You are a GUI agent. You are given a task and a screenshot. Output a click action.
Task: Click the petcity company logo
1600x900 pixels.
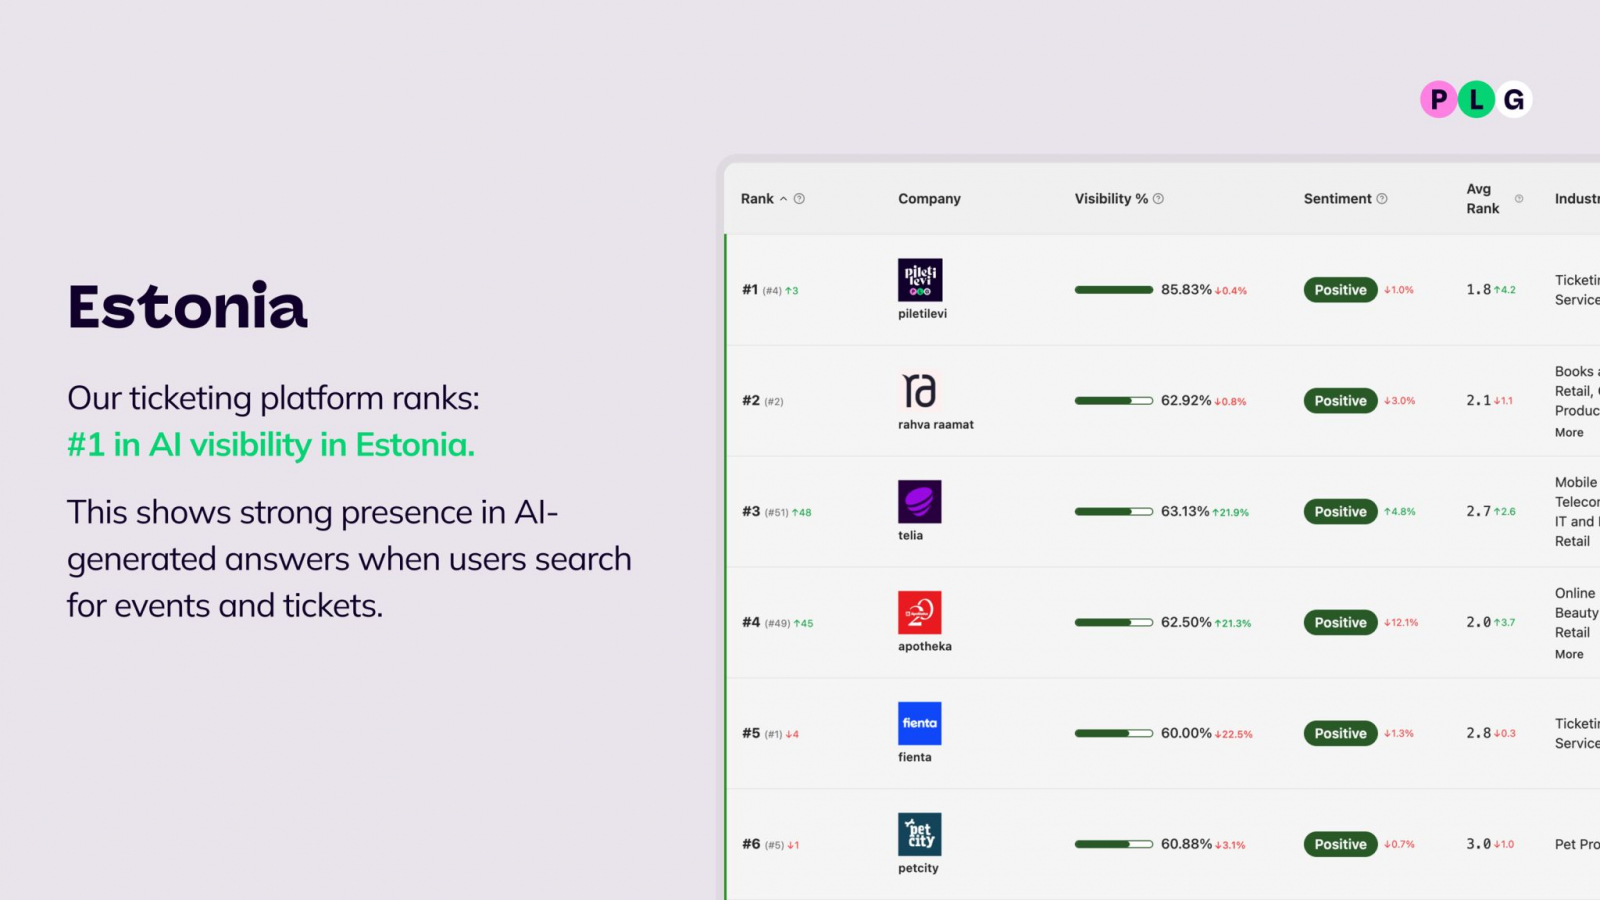coord(920,834)
